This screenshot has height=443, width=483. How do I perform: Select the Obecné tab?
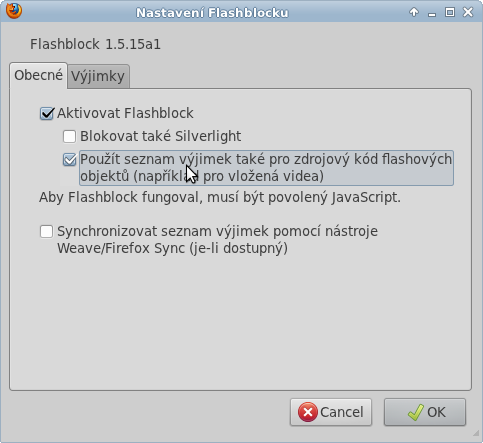(38, 75)
